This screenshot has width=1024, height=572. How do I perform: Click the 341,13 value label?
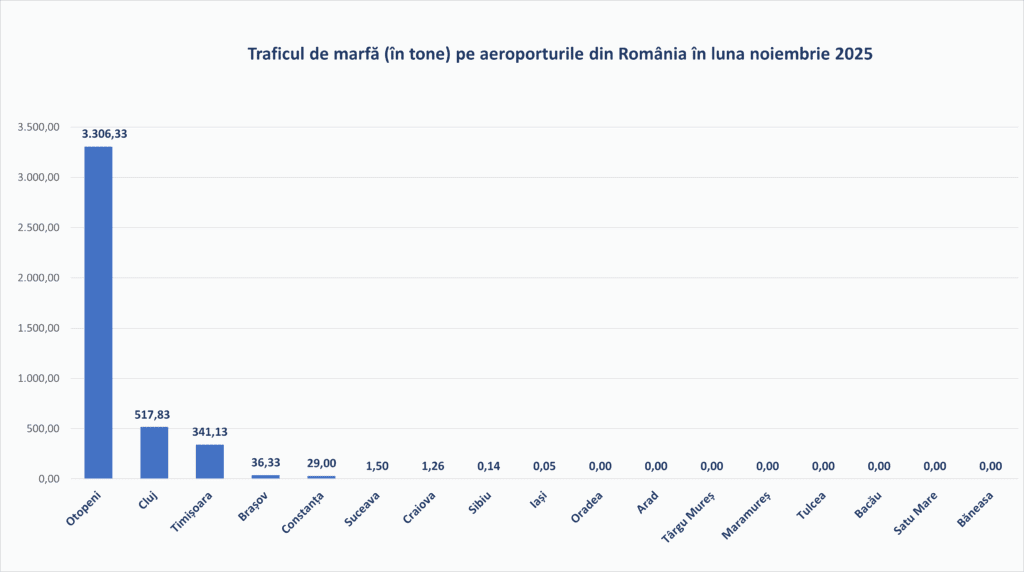[x=210, y=432]
